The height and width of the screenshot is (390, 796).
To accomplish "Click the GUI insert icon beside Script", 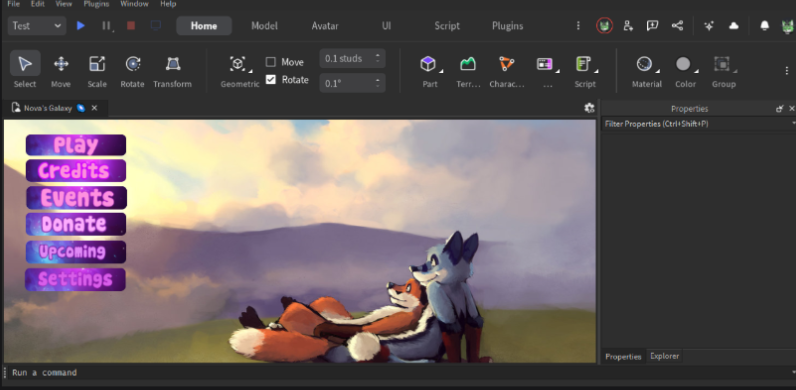I will pyautogui.click(x=544, y=64).
